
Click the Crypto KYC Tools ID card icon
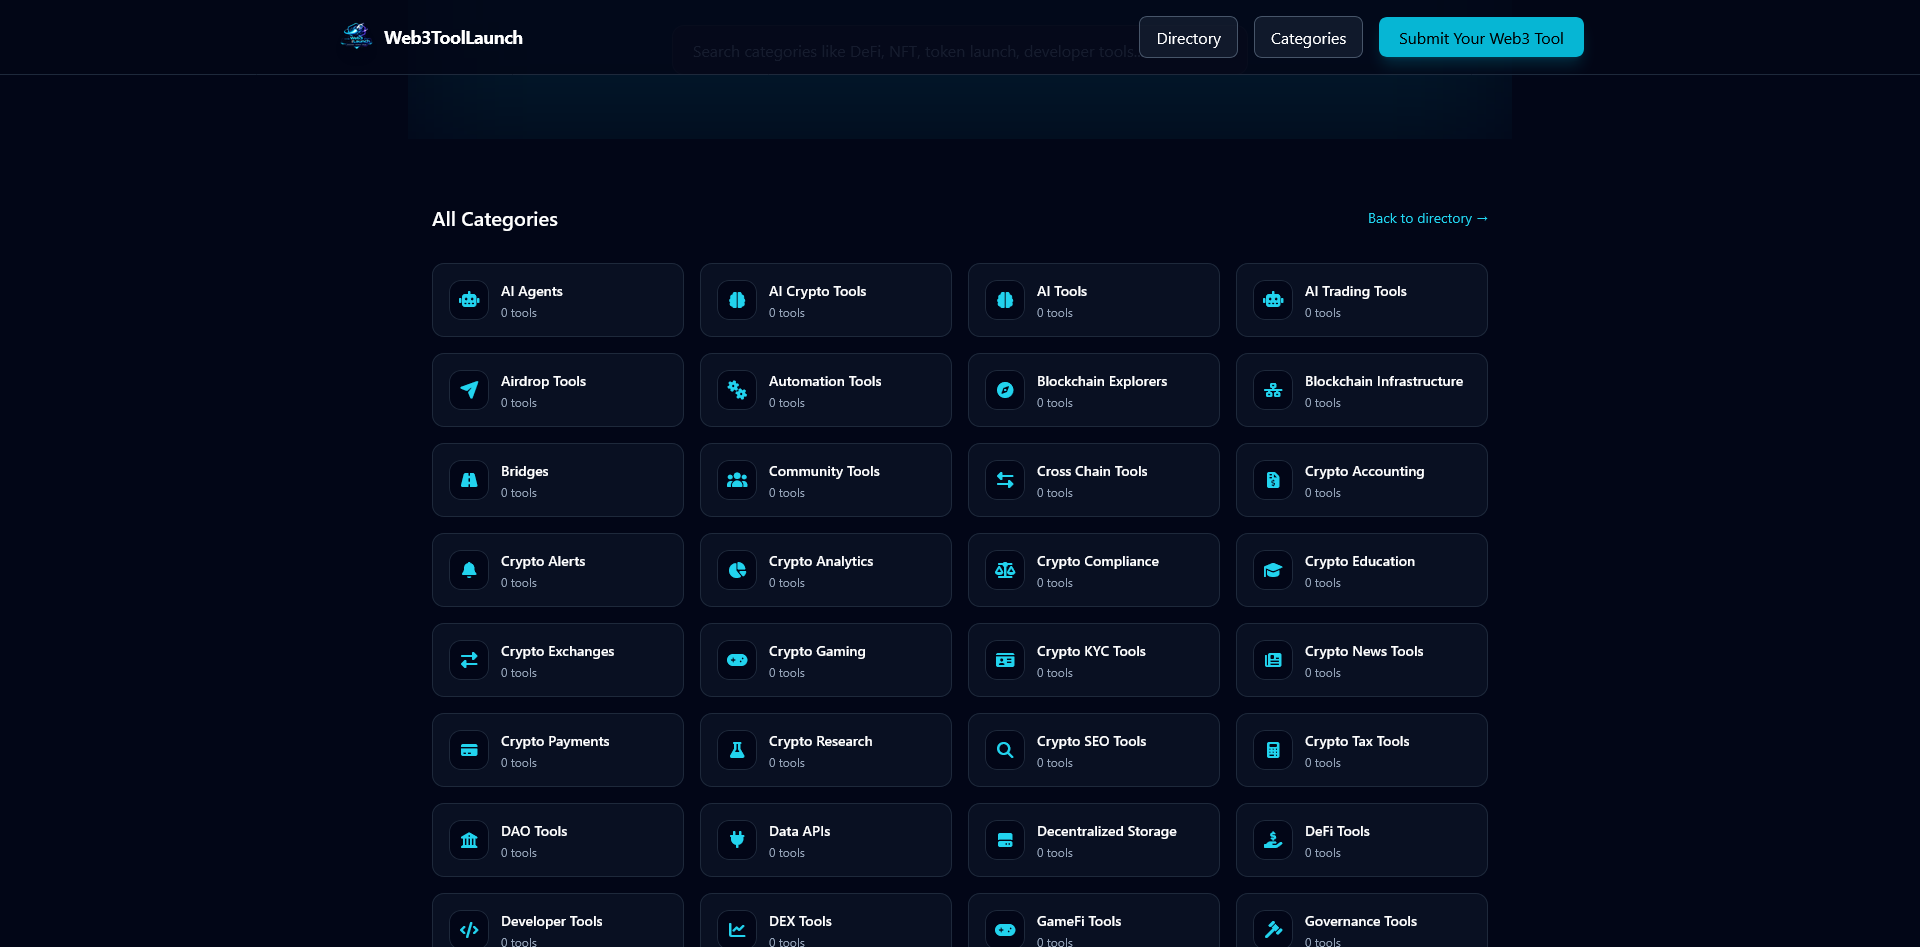1005,660
